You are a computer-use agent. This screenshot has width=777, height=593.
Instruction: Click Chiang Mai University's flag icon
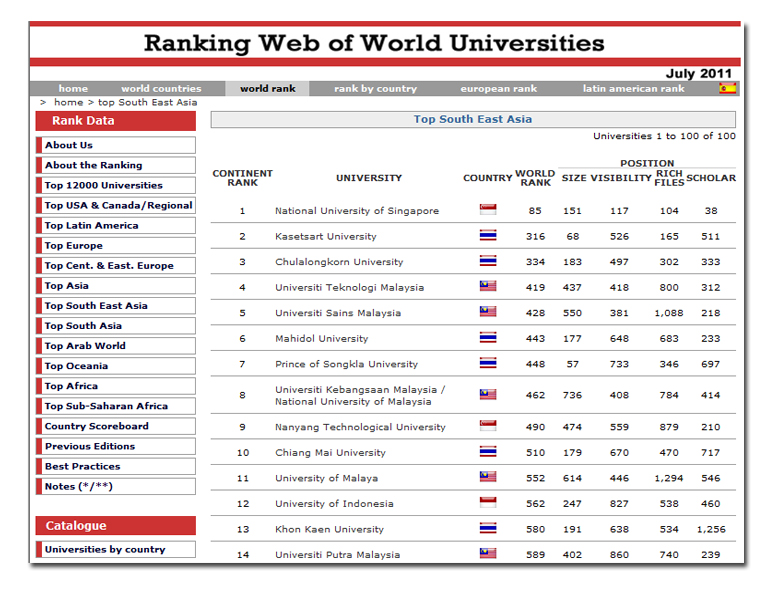tap(488, 452)
